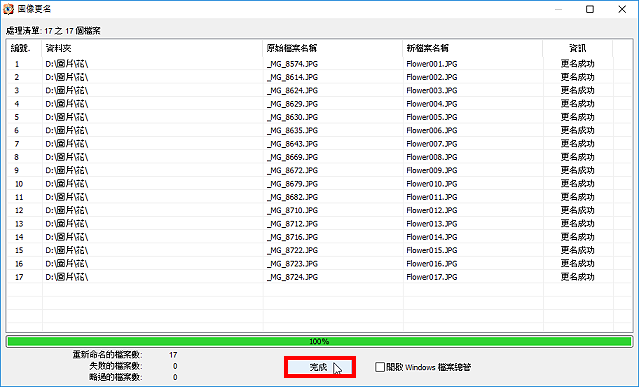This screenshot has height=387, width=639.
Task: Close the 圖像更名 window
Action: point(622,9)
